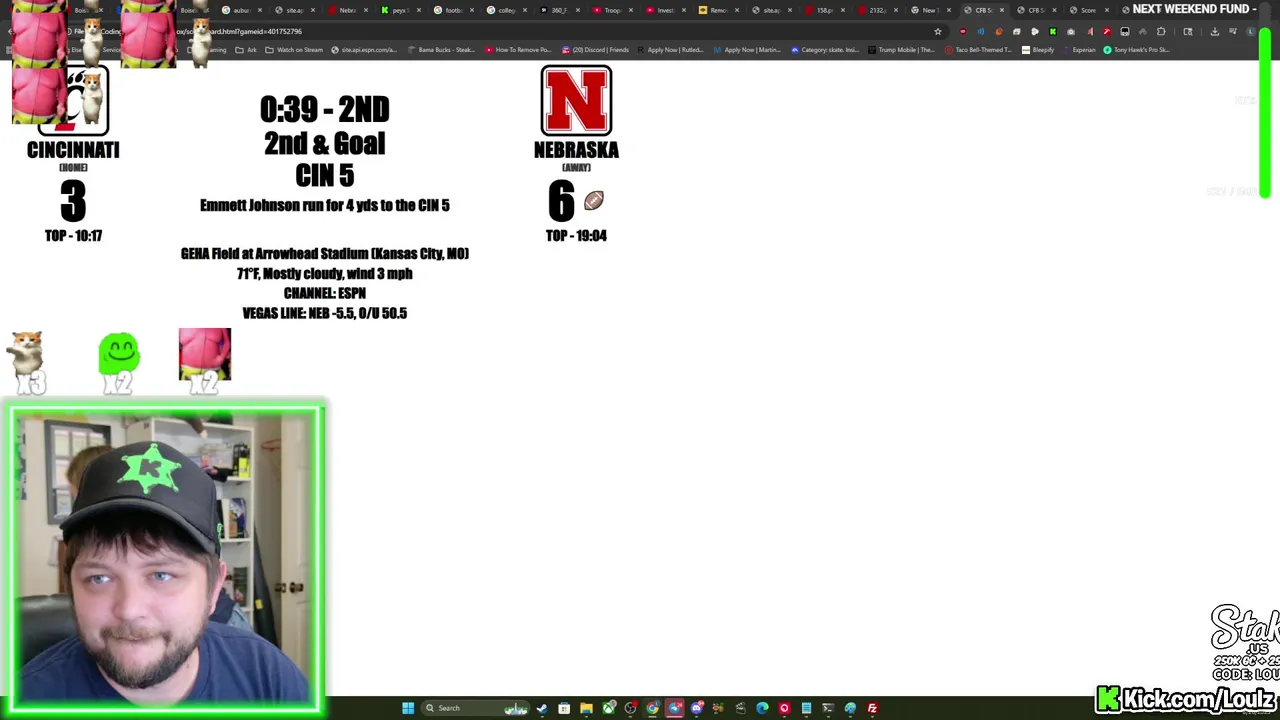The image size is (1280, 720).
Task: Open the browser Downloads icon
Action: click(1215, 31)
